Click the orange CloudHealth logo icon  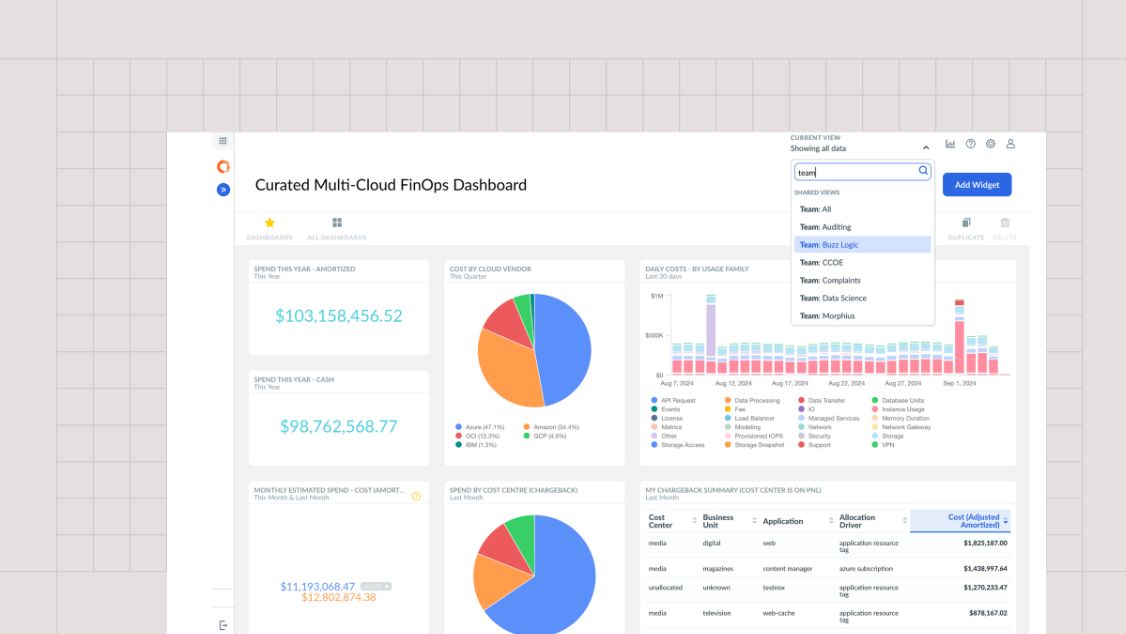[x=223, y=166]
